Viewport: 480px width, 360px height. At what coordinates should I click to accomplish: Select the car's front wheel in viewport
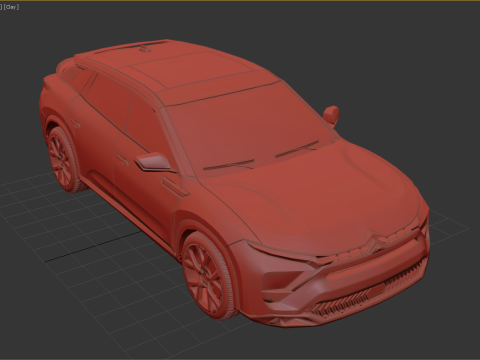(x=207, y=276)
